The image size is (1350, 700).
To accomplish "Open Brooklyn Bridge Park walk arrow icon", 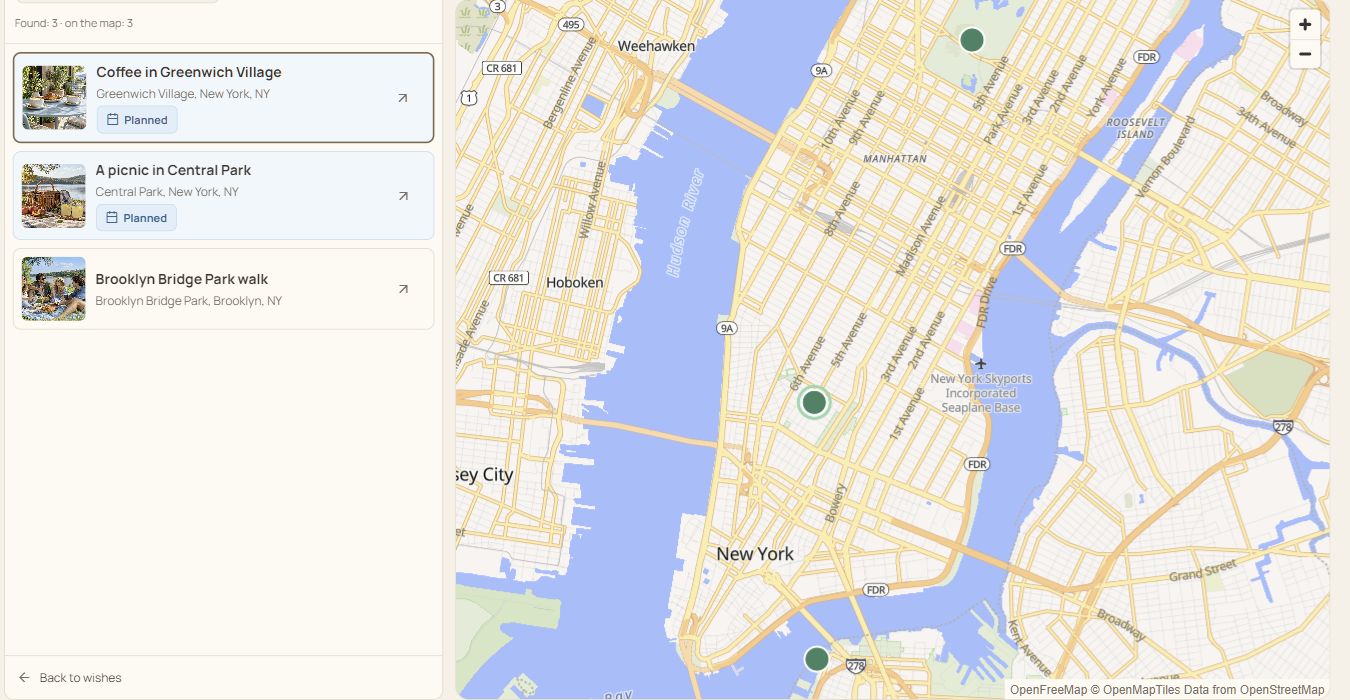I will tap(403, 289).
